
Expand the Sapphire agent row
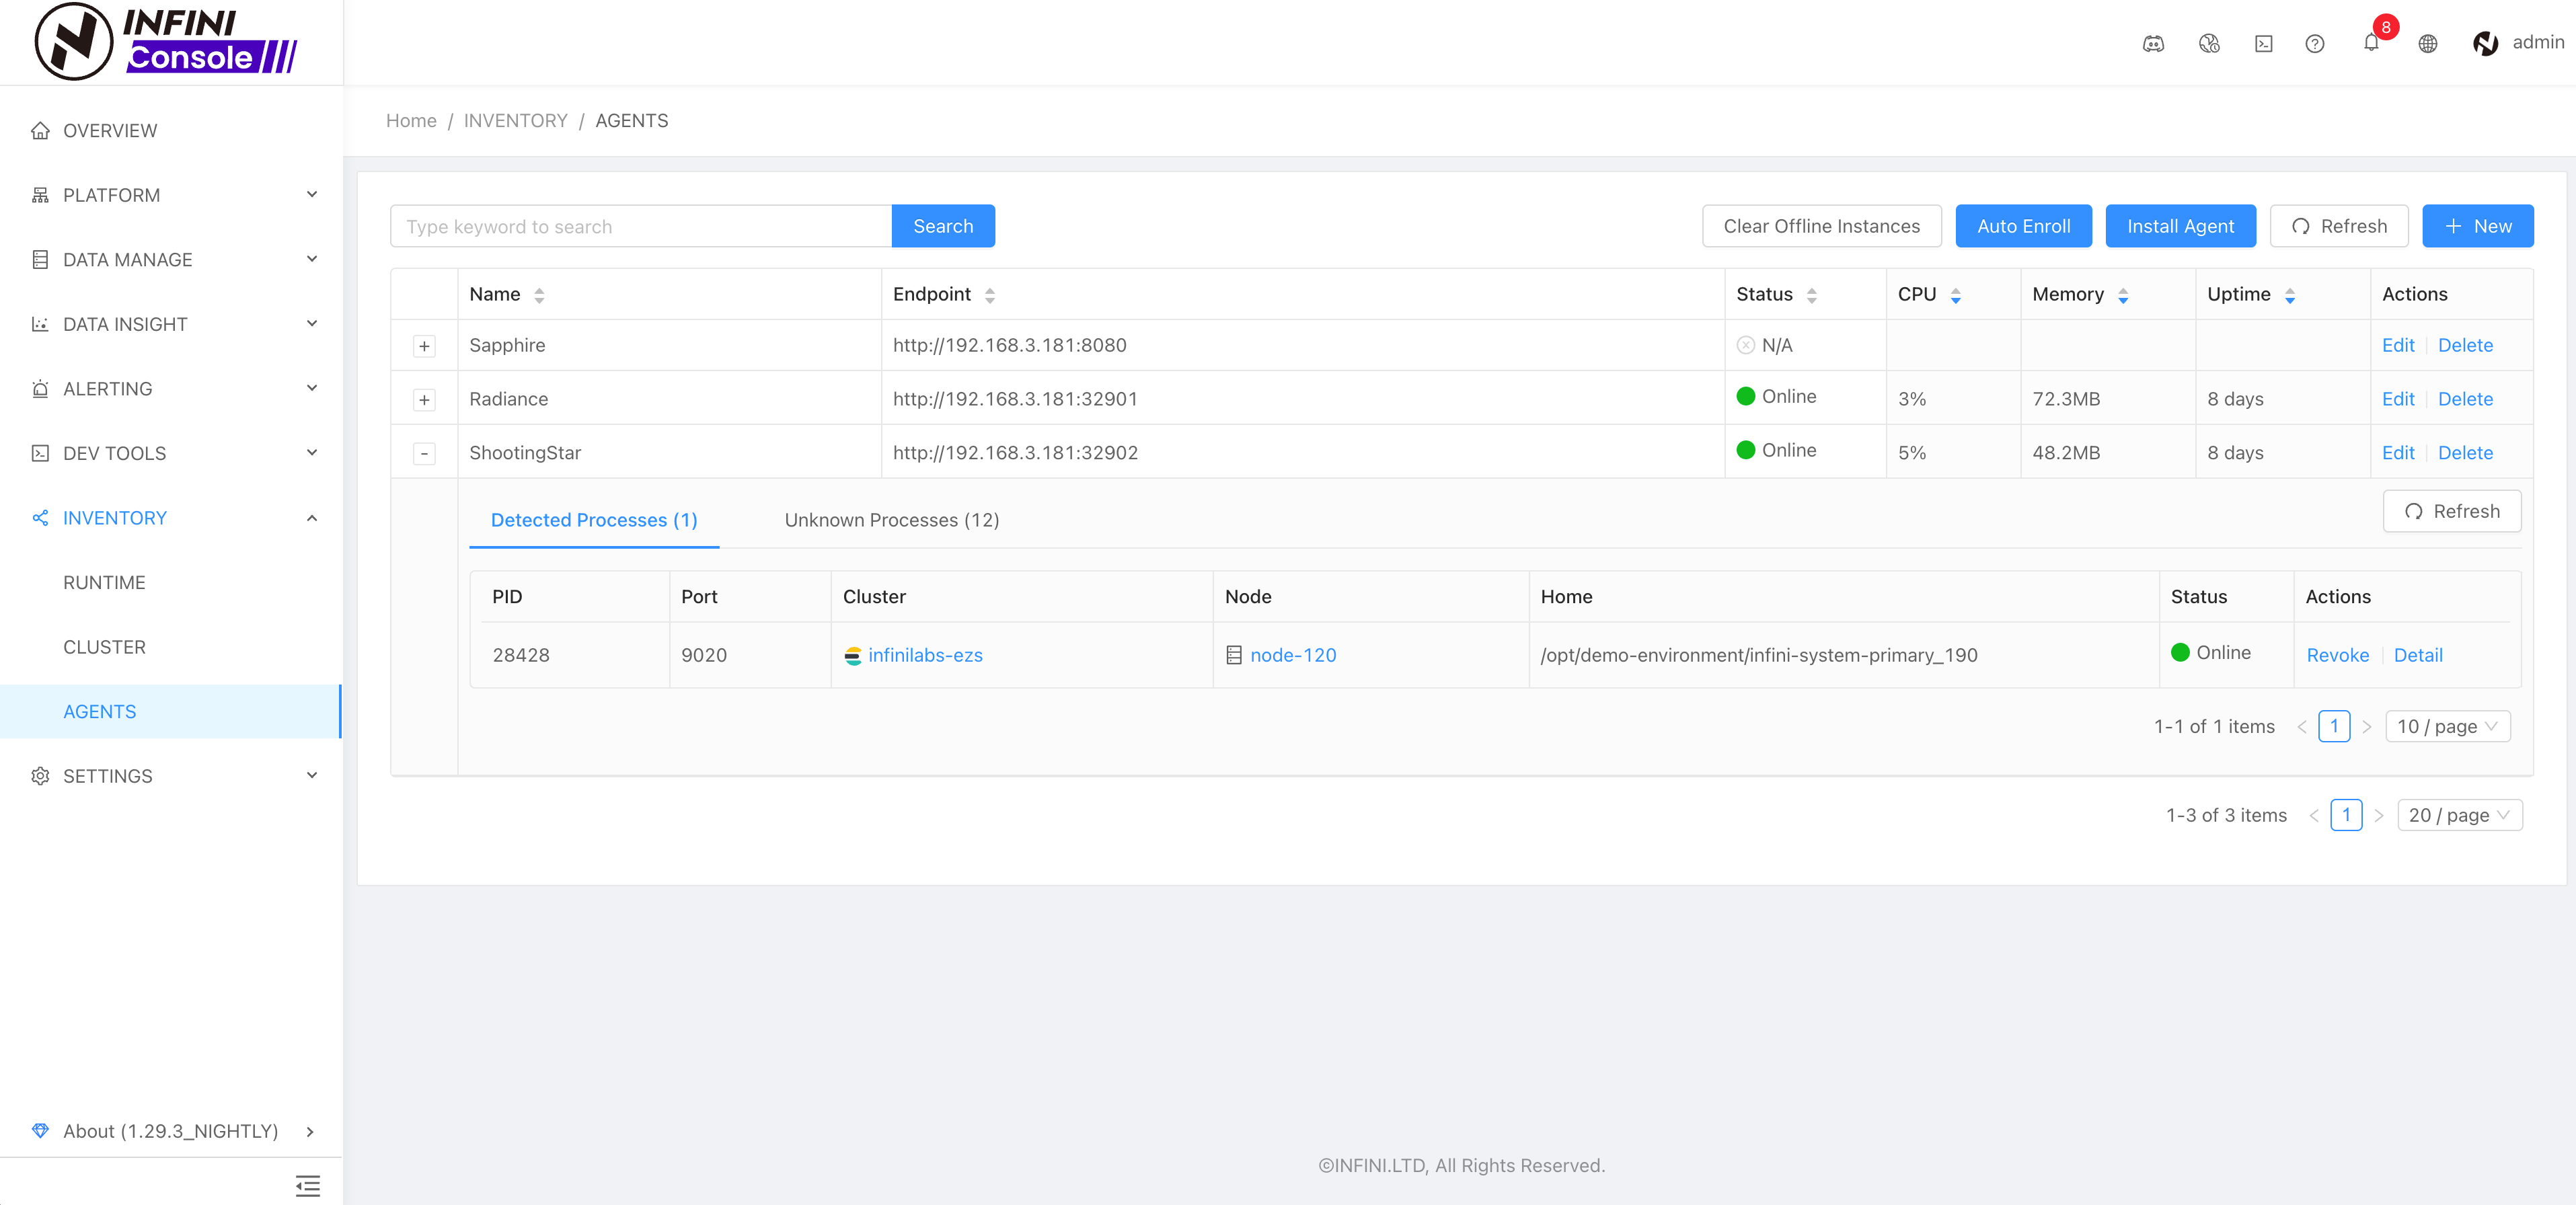tap(424, 346)
